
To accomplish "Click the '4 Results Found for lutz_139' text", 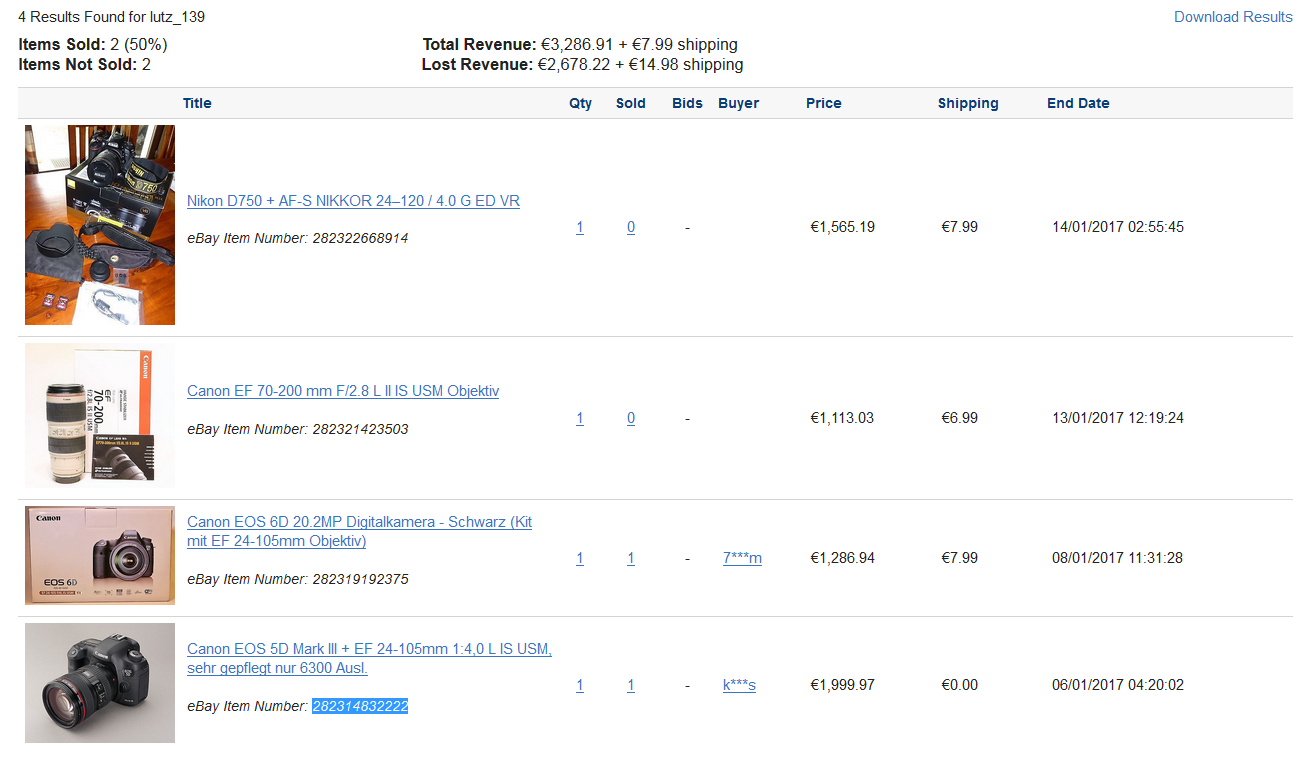I will [x=112, y=17].
